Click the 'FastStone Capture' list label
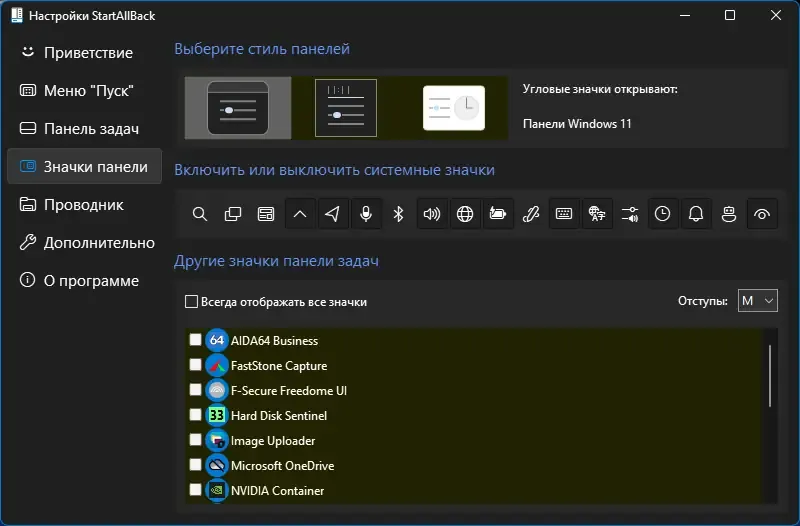800x526 pixels. (279, 366)
